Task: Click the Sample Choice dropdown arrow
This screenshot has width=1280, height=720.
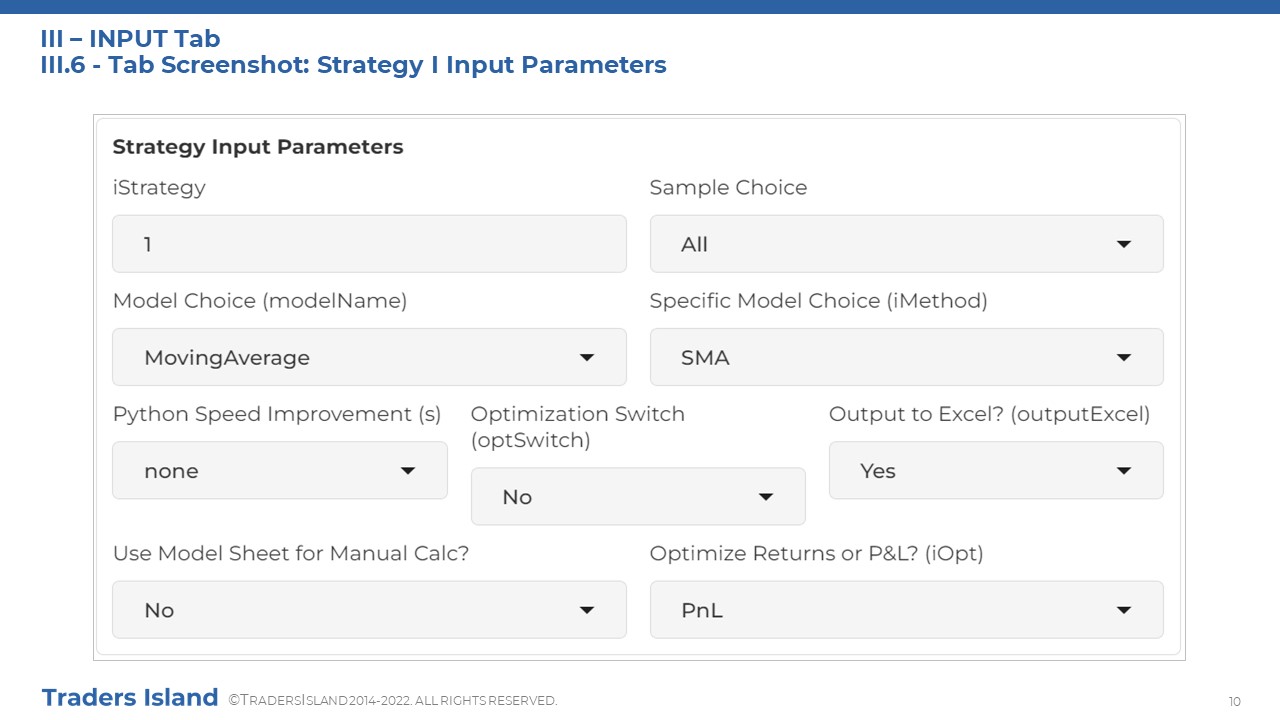Action: [1124, 245]
